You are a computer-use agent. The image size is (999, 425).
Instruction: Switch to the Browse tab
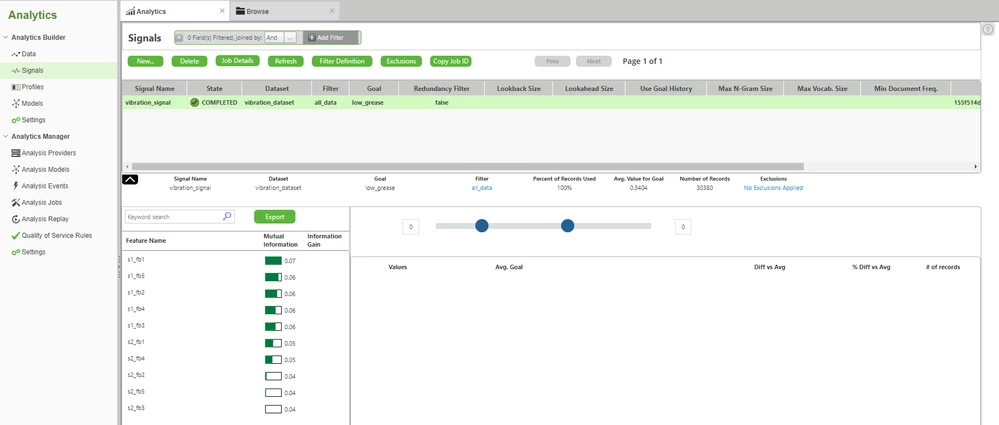284,11
